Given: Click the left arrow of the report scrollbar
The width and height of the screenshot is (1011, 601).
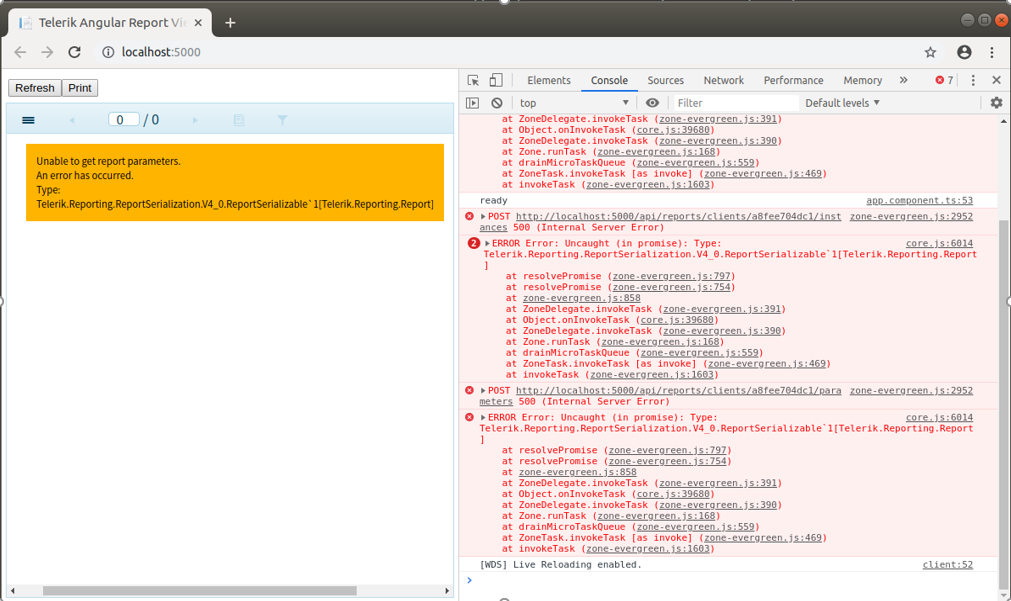Looking at the screenshot, I should tap(12, 591).
